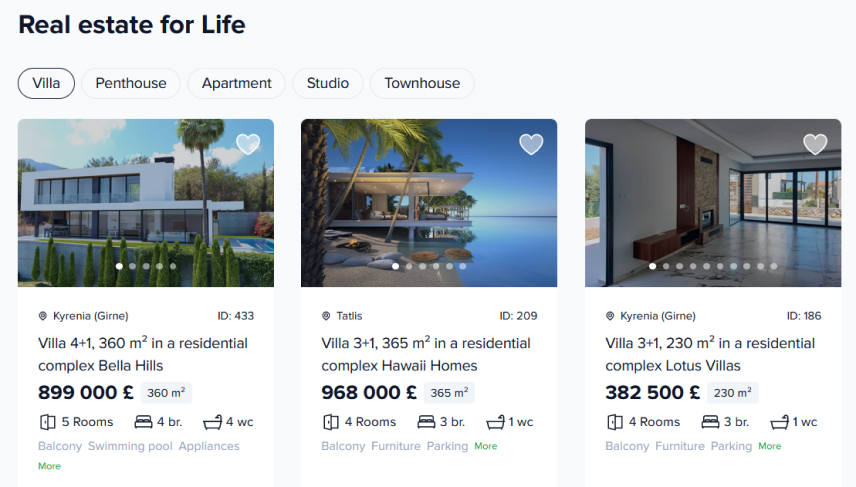Screen dimensions: 856x487
Task: Favorite the Hawaii Homes villa heart icon
Action: (x=531, y=144)
